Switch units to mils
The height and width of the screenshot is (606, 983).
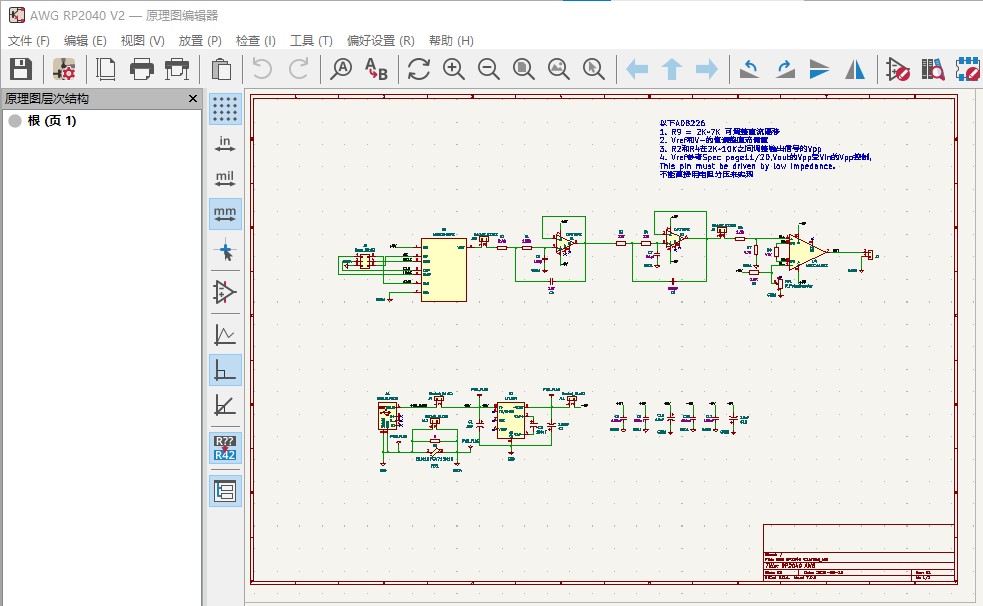(x=225, y=179)
